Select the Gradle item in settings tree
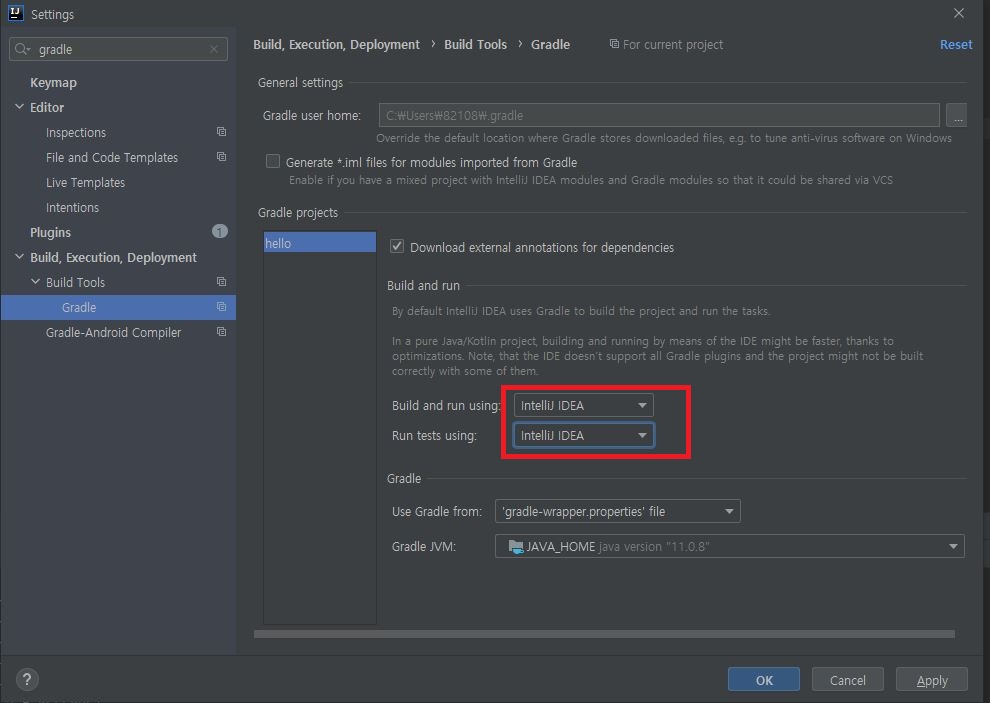The width and height of the screenshot is (990, 703). [118, 307]
